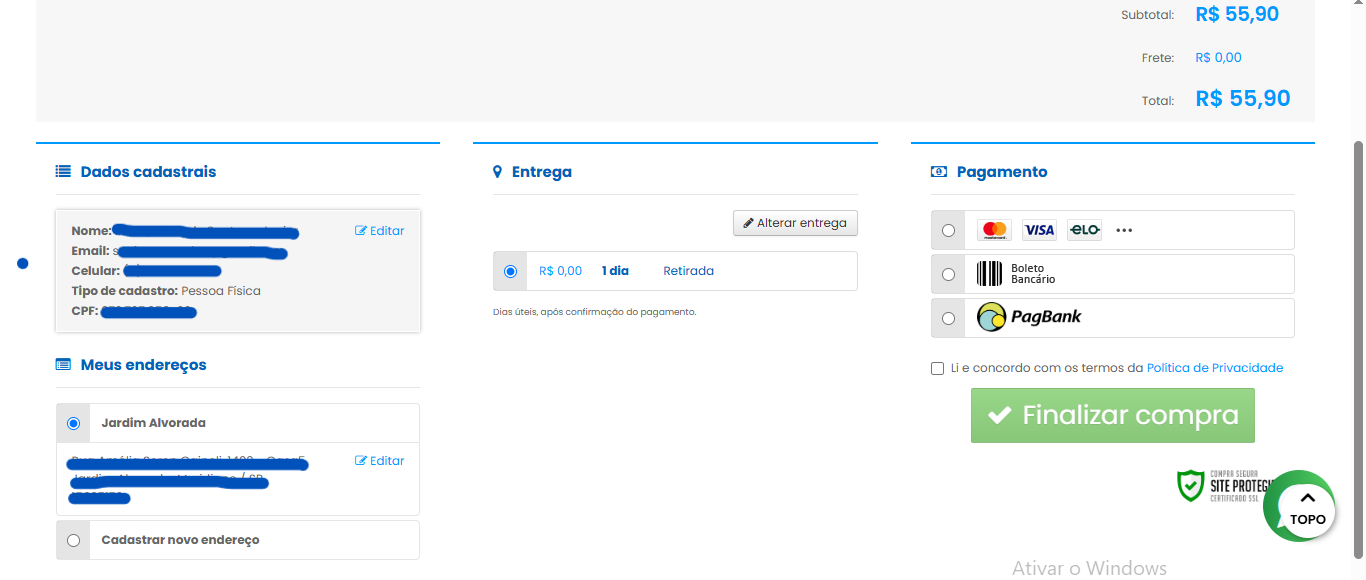Click the PagBank logo

[1029, 318]
